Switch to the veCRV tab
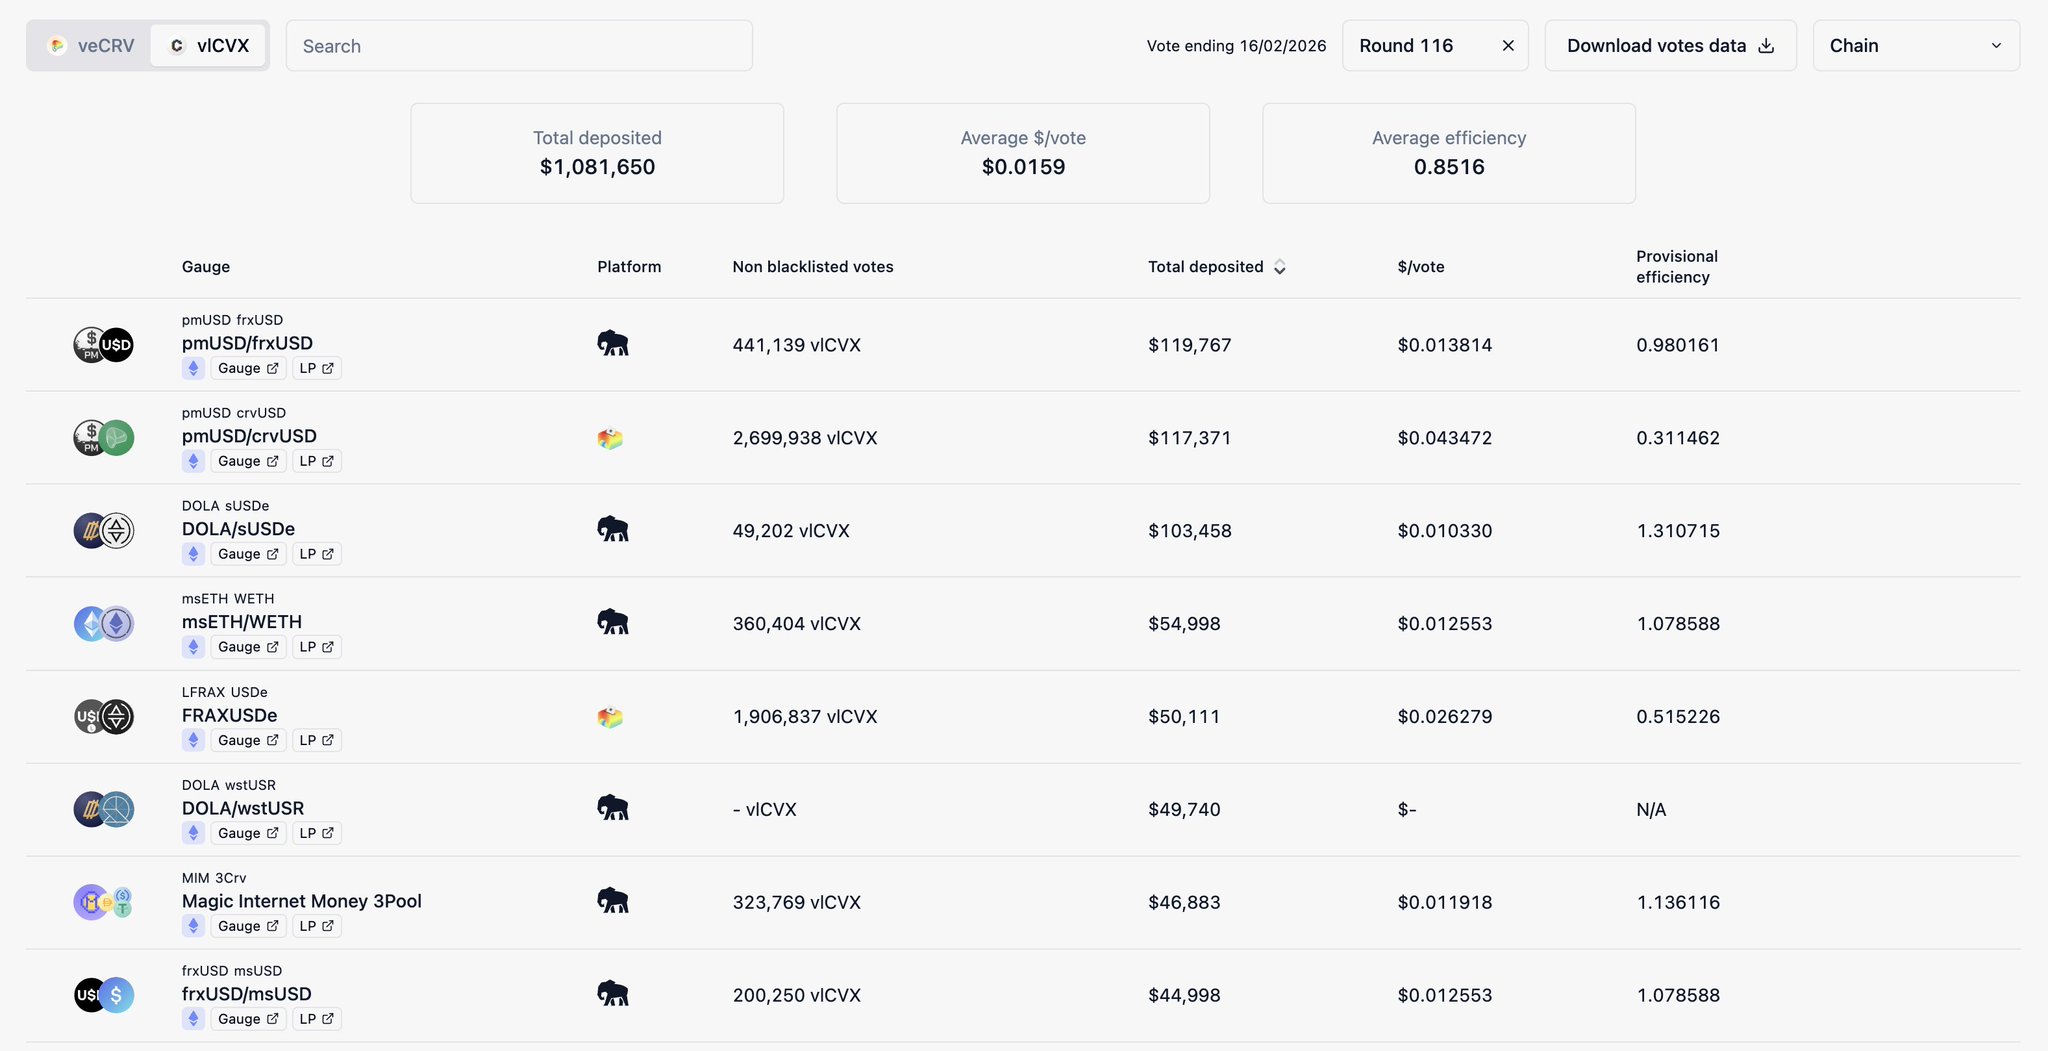 tap(92, 46)
